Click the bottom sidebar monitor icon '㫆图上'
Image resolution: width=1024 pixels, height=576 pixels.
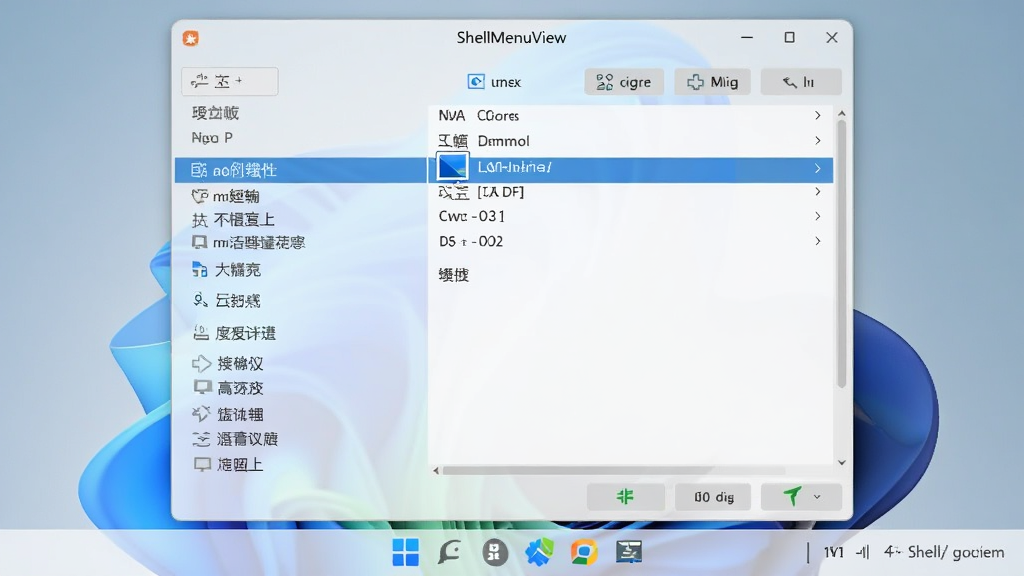point(202,464)
